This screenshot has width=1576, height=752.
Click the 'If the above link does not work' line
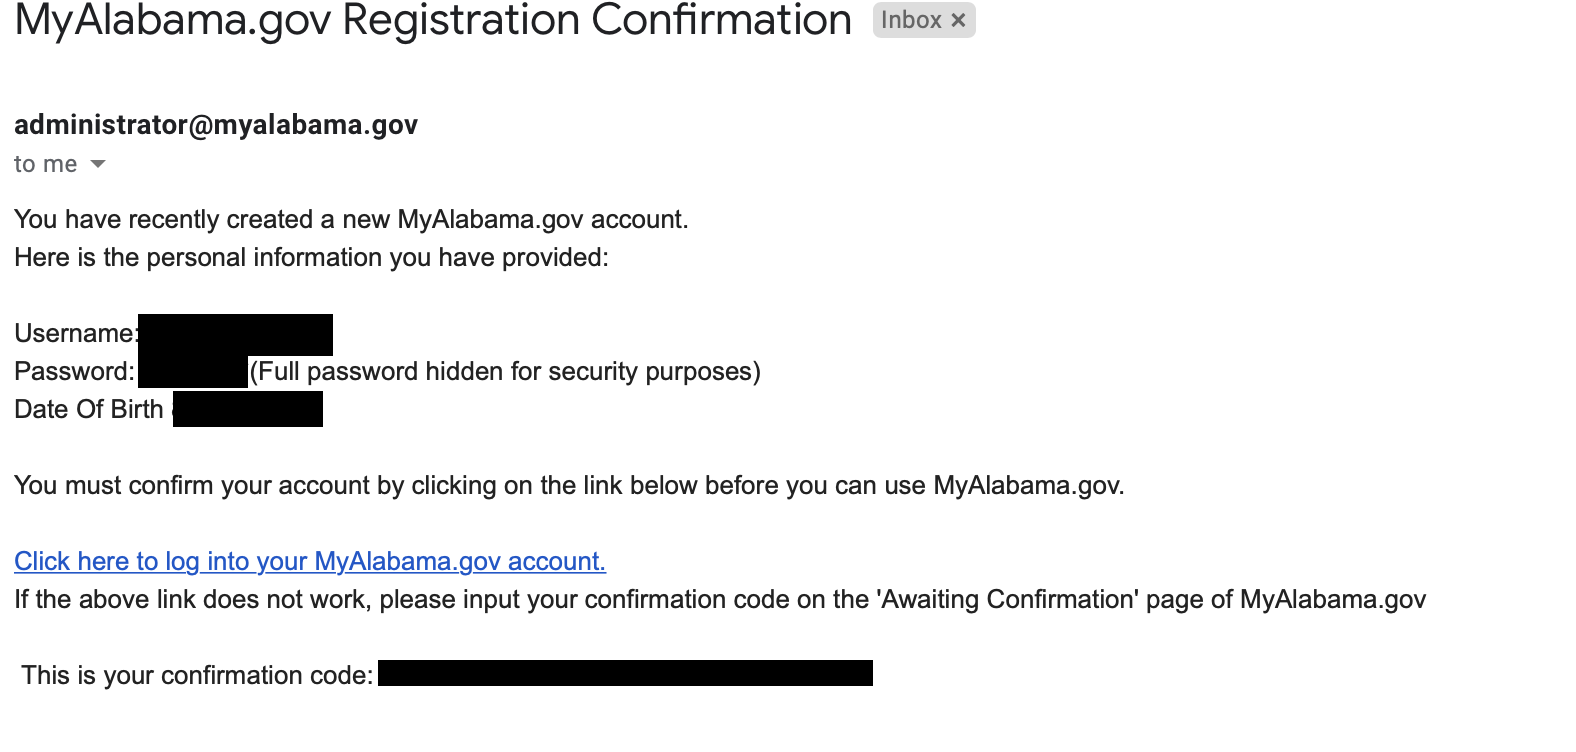click(x=720, y=600)
